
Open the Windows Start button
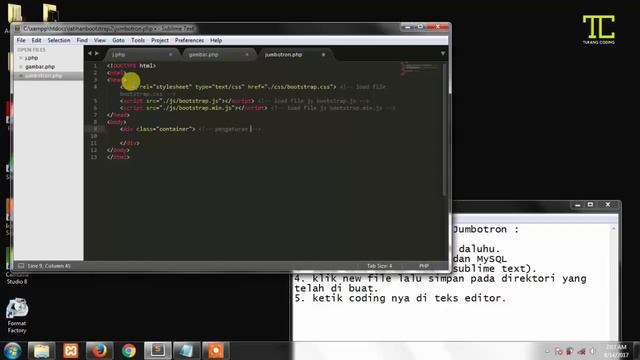(x=13, y=351)
